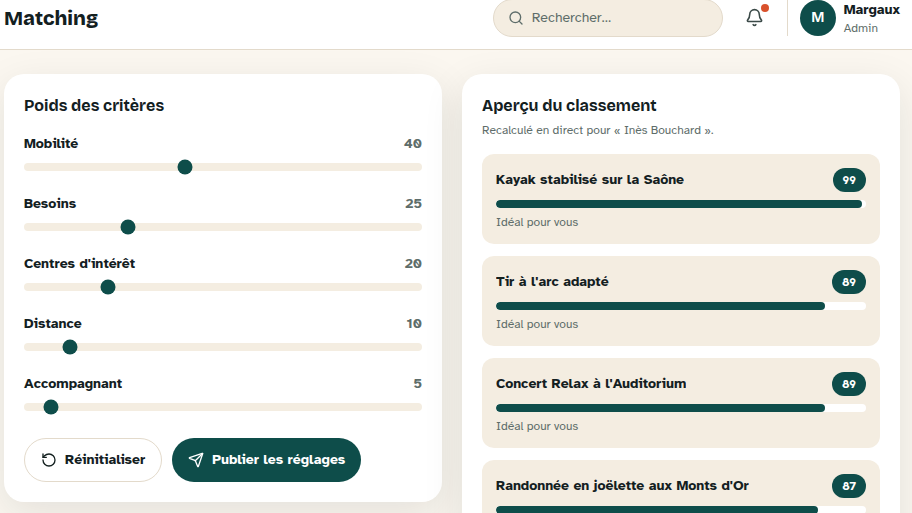The height and width of the screenshot is (513, 912).
Task: Click the 89 score badge on Tir à l'arc
Action: click(849, 282)
